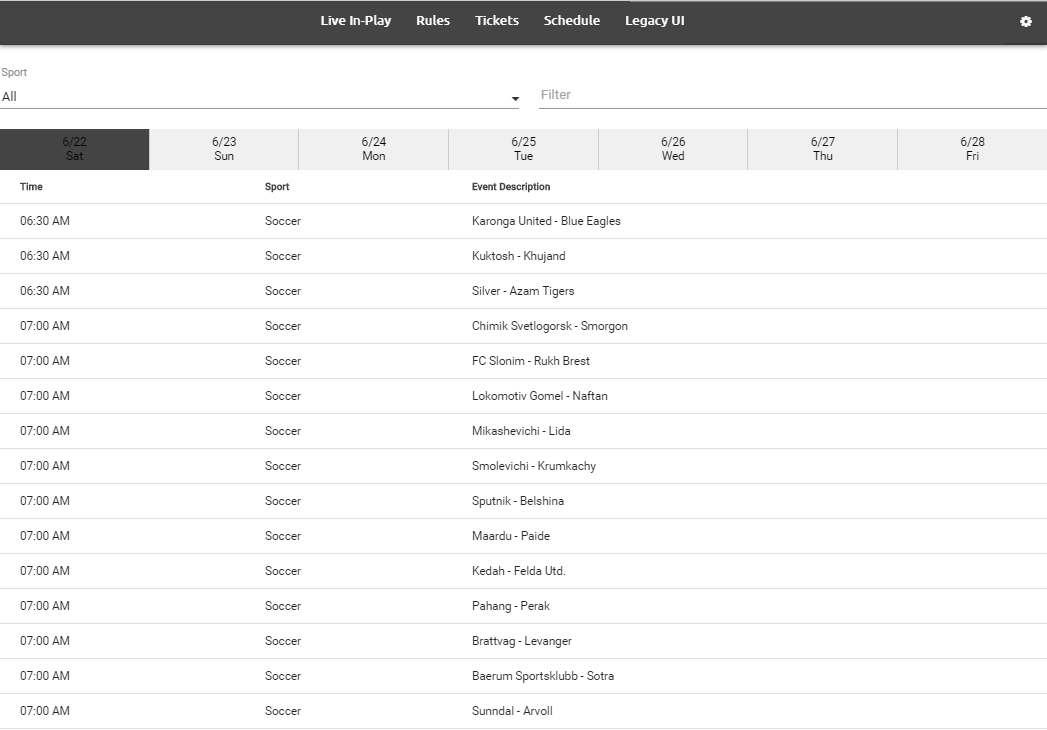Click the Pahang - Perak event
Screen dimensions: 1047x730
[x=510, y=606]
